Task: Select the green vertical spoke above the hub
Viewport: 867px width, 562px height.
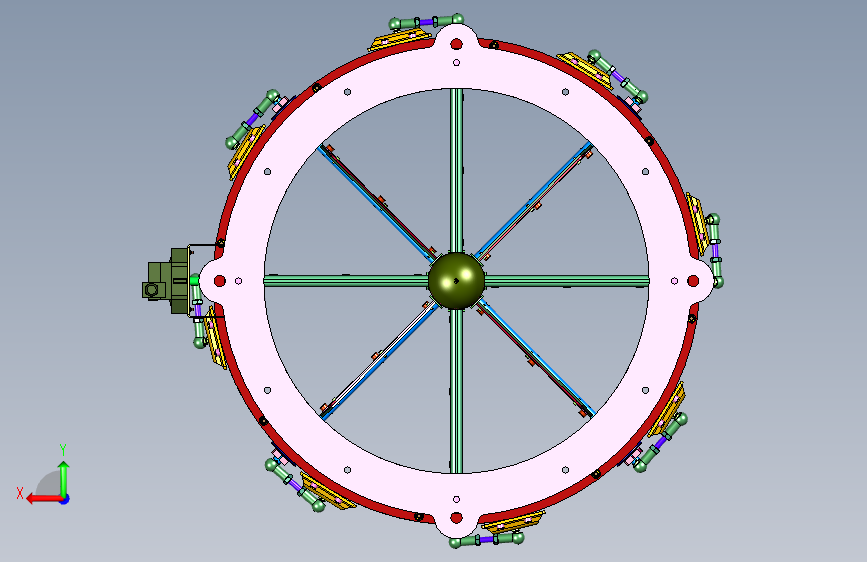Action: pos(456,170)
